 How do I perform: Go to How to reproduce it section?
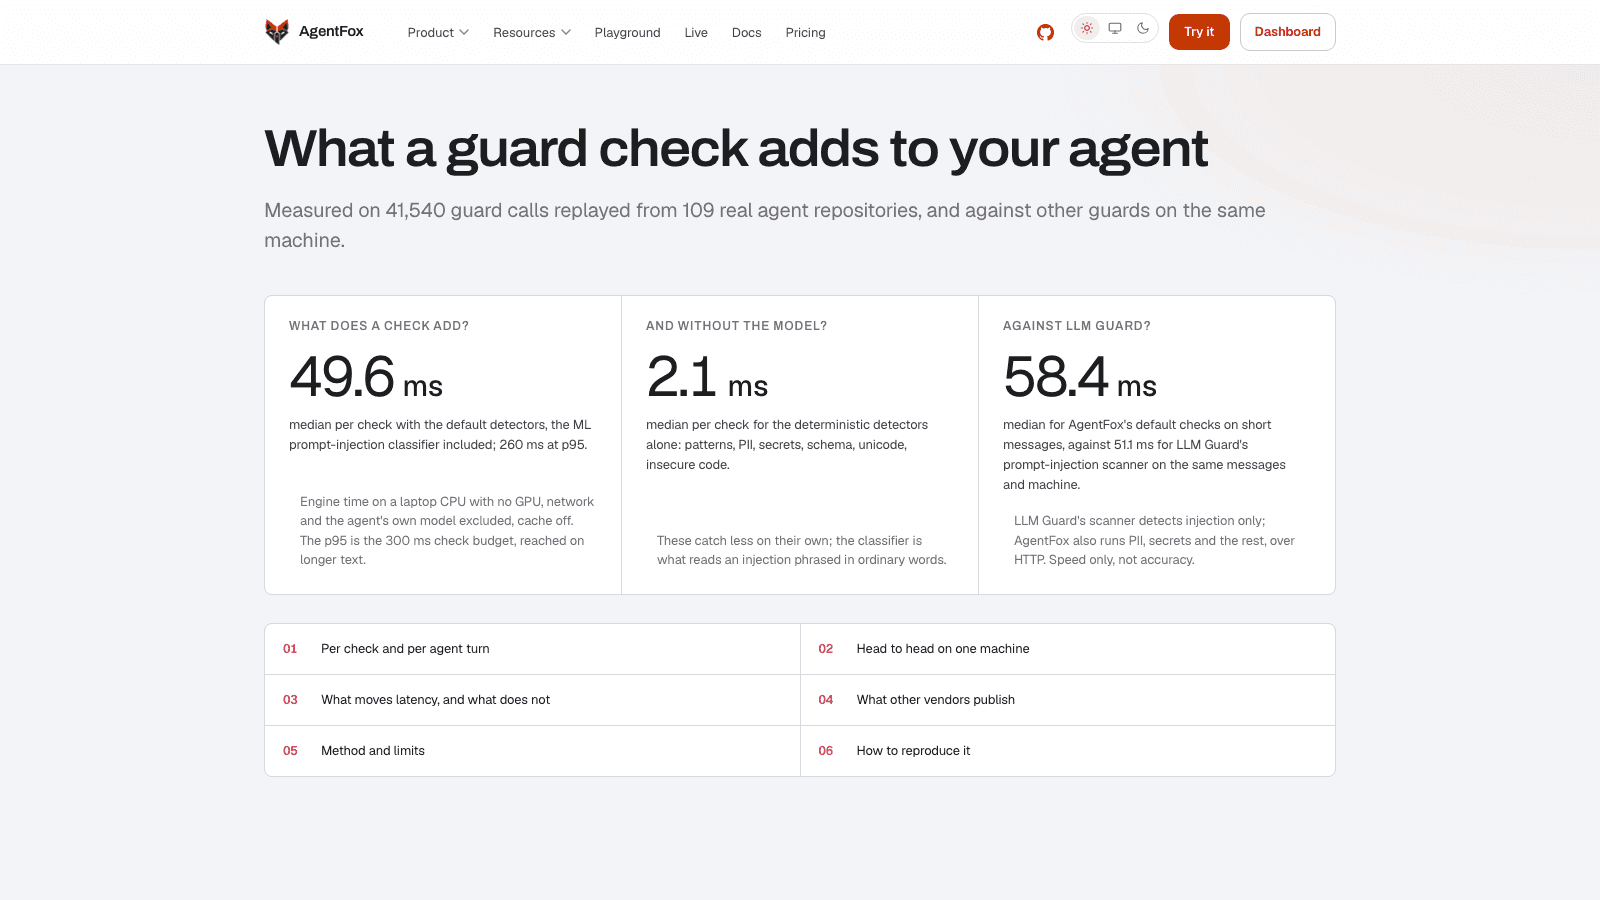point(1068,751)
